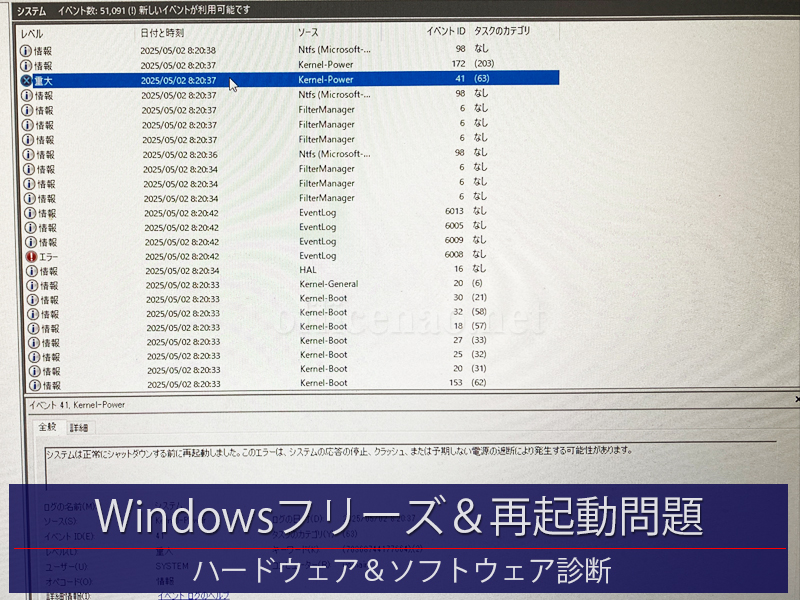Click the info icon of the EventLog 6005 row

pyautogui.click(x=31, y=228)
